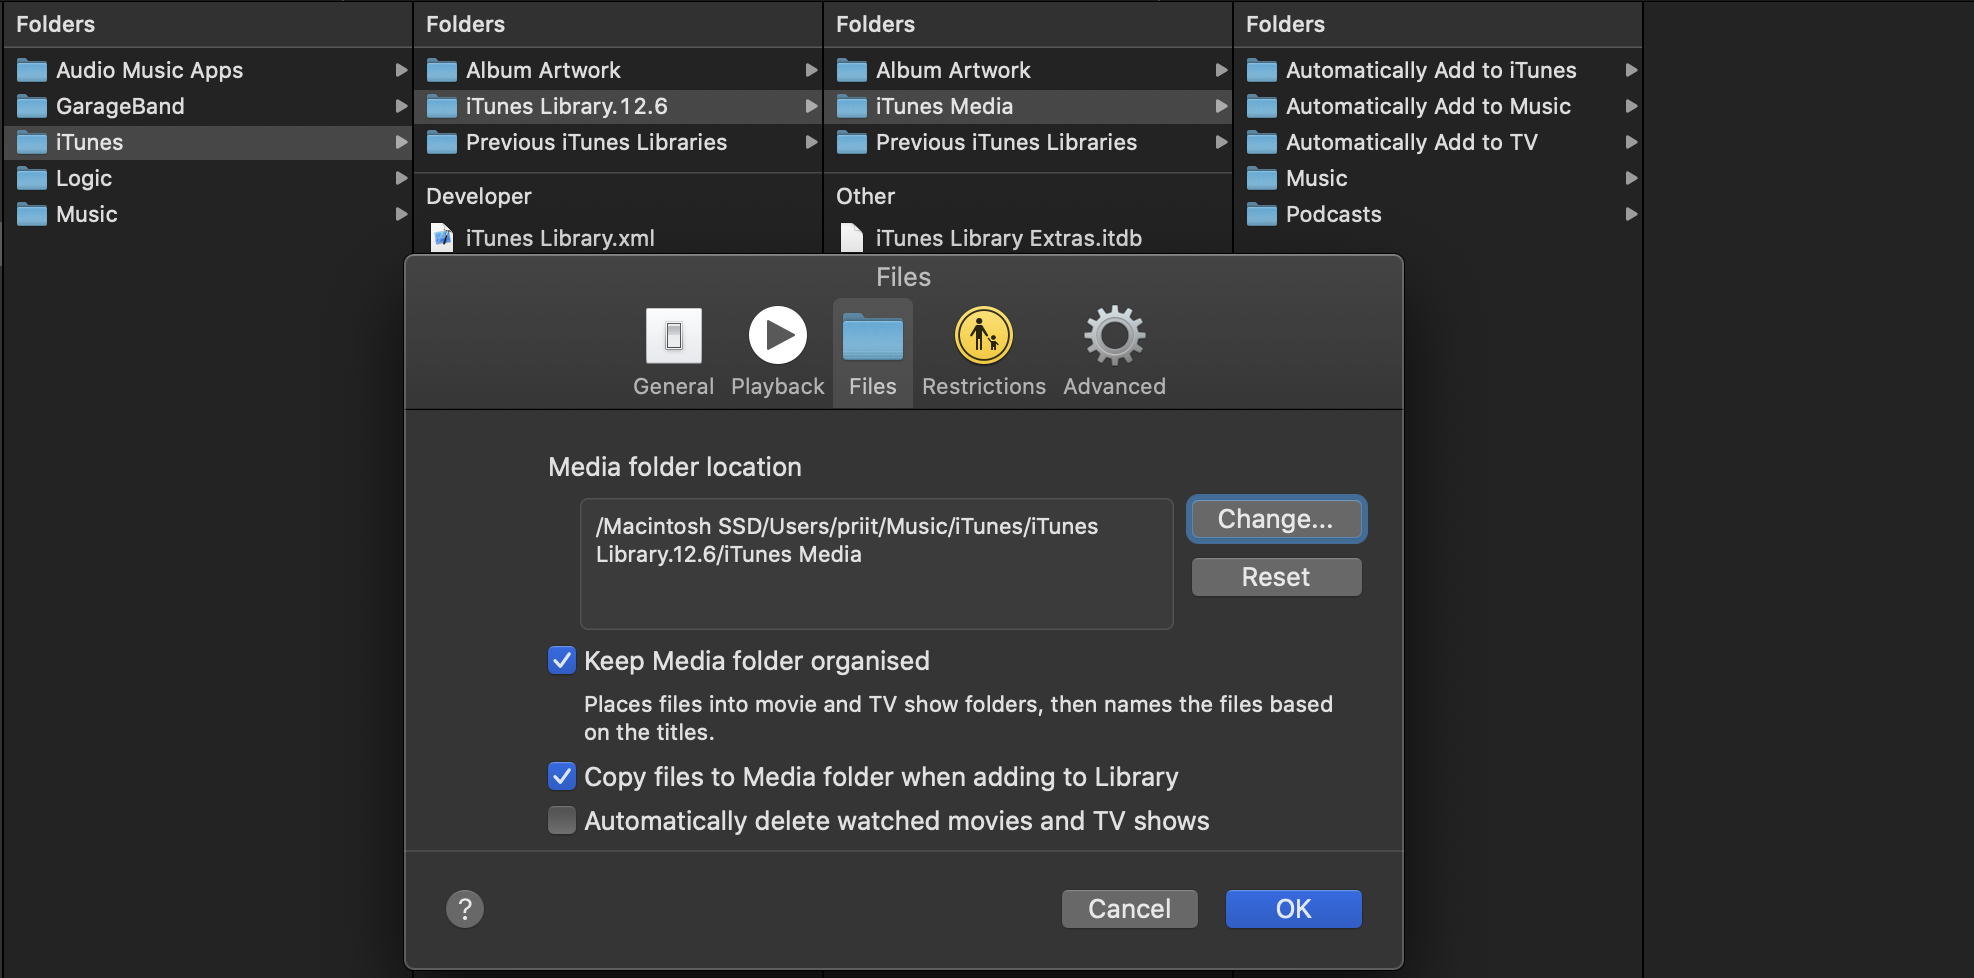Enable Automatically delete watched movies checkbox
This screenshot has height=978, width=1974.
[562, 820]
